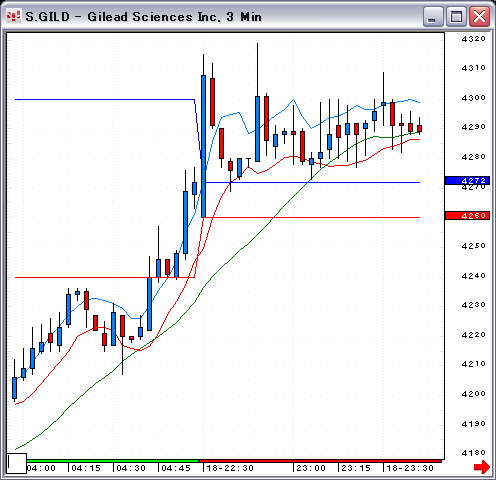The width and height of the screenshot is (496, 480).
Task: Click the window title 'S.GILD - Gilead Sciences Inc, 3 Min'
Action: point(143,17)
